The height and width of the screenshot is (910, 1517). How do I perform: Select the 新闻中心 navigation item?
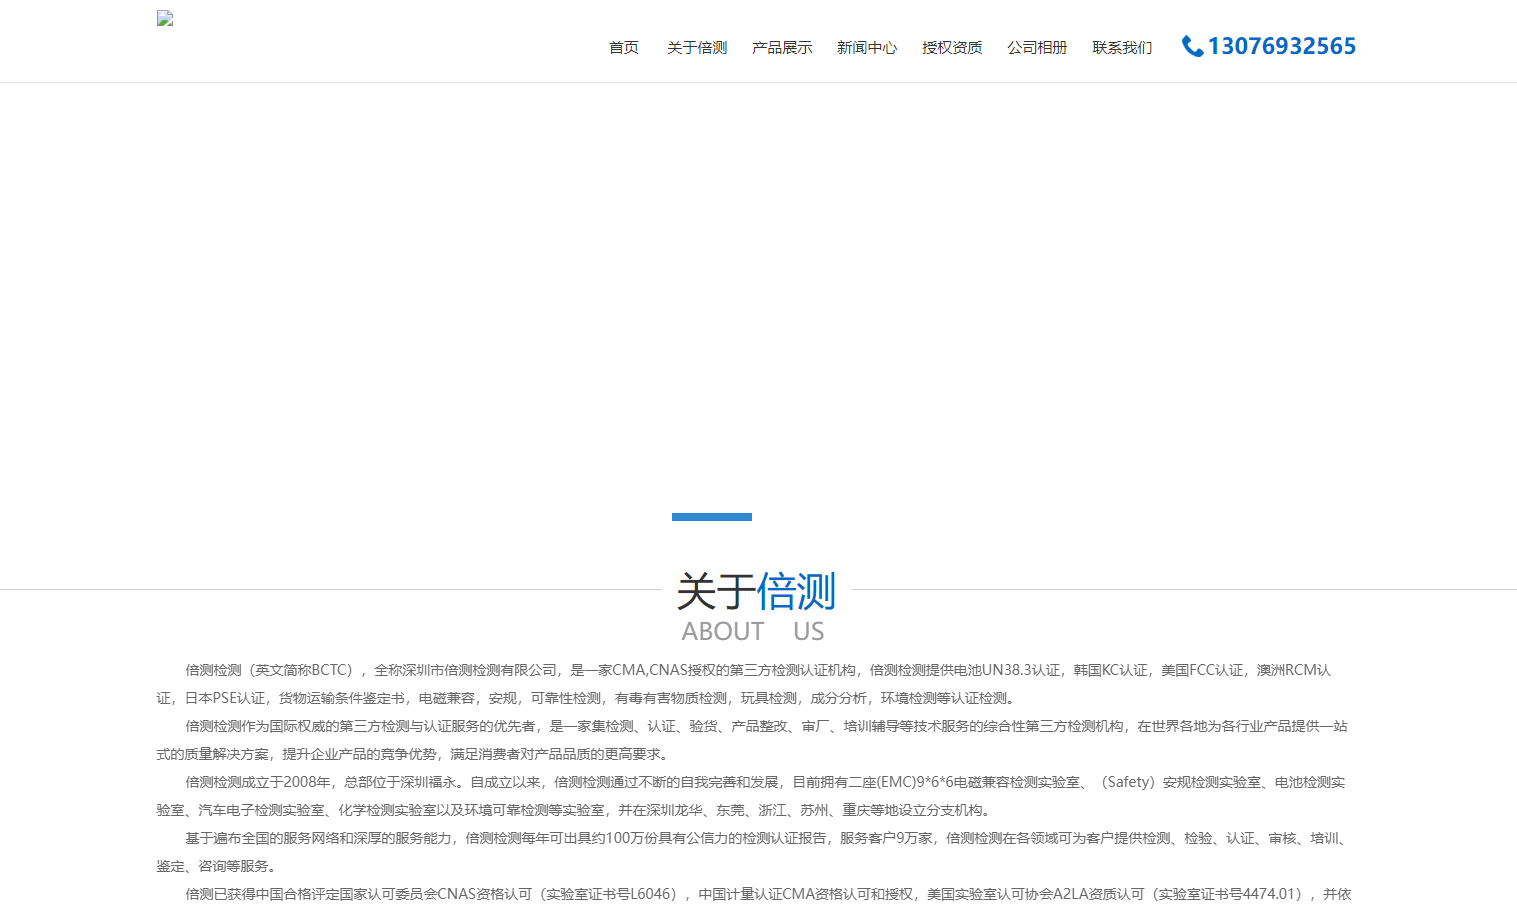[866, 47]
